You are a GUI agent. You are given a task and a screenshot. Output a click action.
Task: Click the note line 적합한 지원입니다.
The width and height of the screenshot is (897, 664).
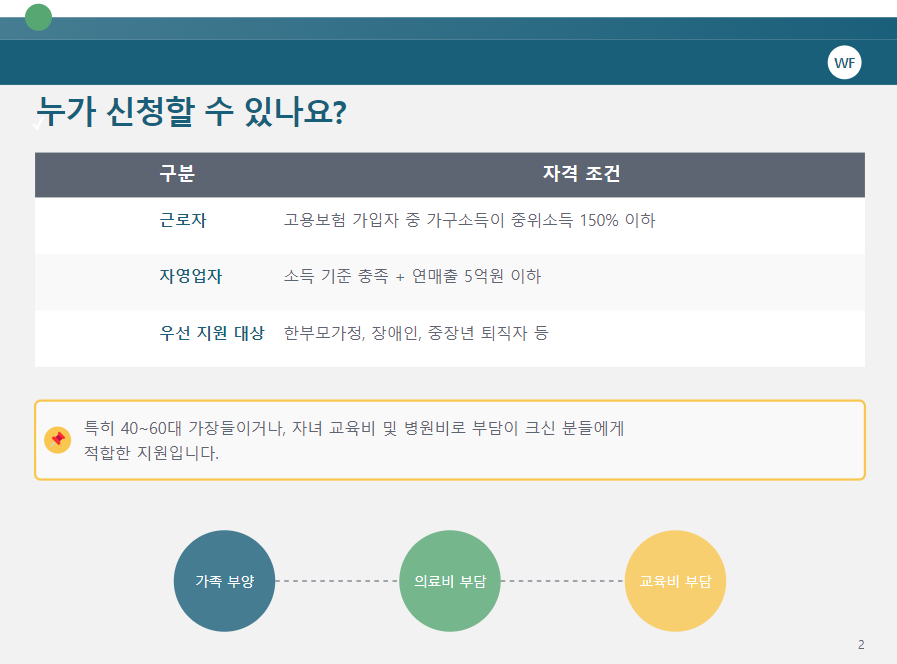click(x=151, y=453)
